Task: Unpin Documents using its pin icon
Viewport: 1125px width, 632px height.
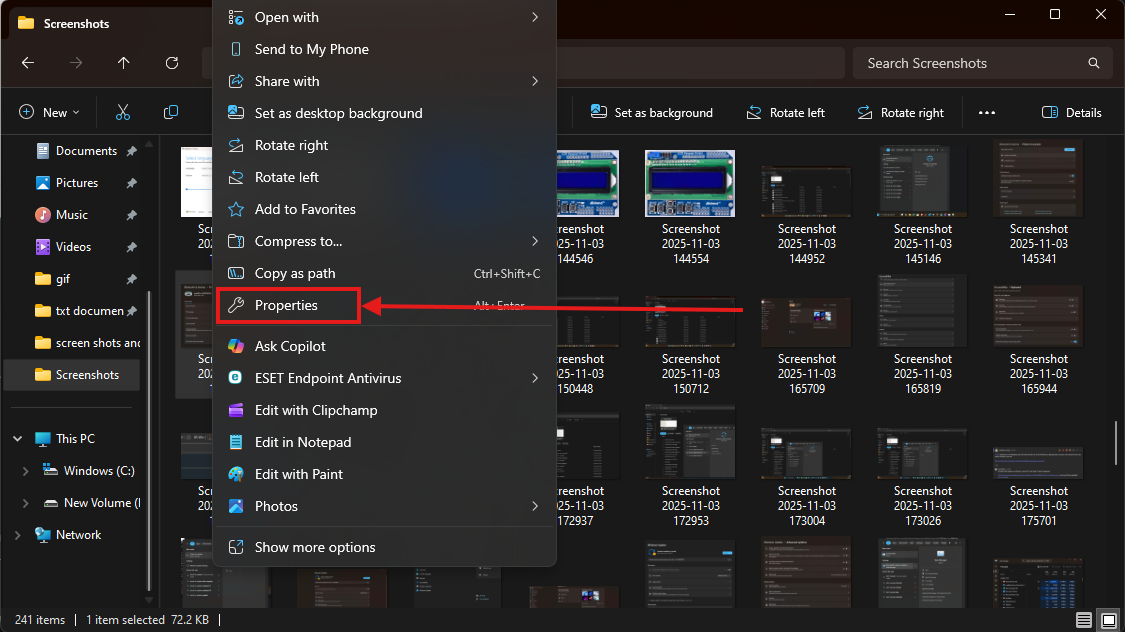Action: click(x=131, y=151)
